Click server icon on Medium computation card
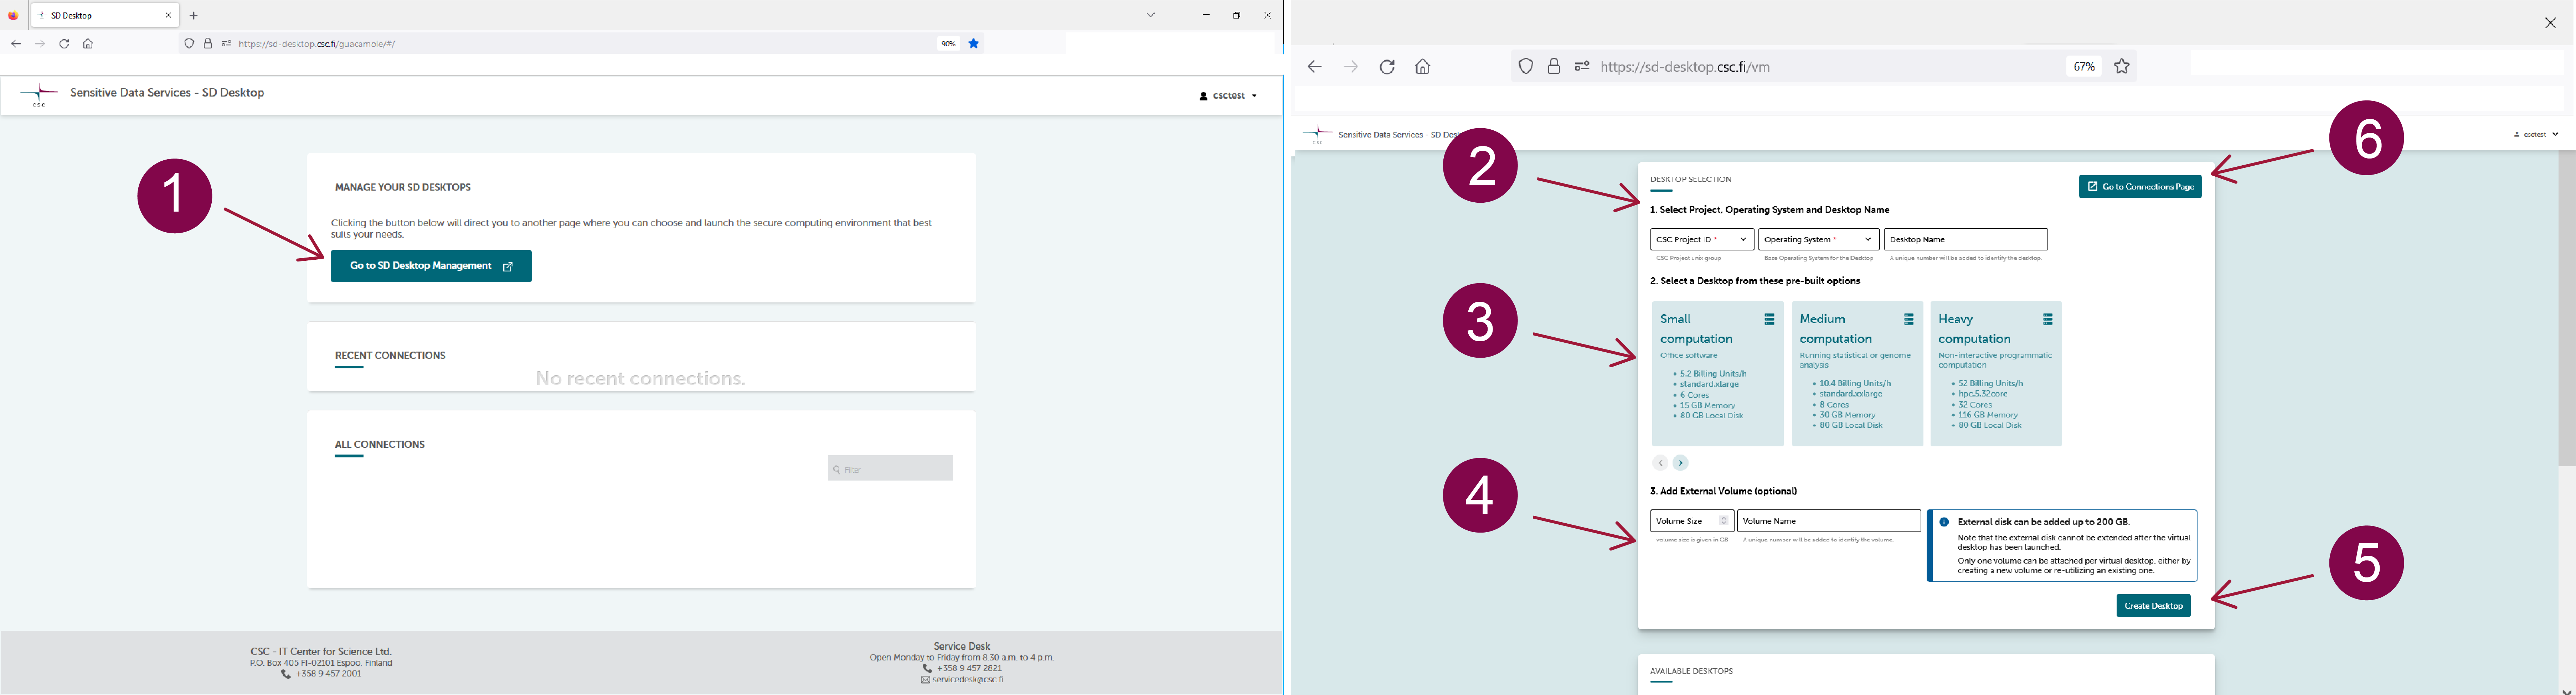This screenshot has height=695, width=2576. [x=1908, y=320]
